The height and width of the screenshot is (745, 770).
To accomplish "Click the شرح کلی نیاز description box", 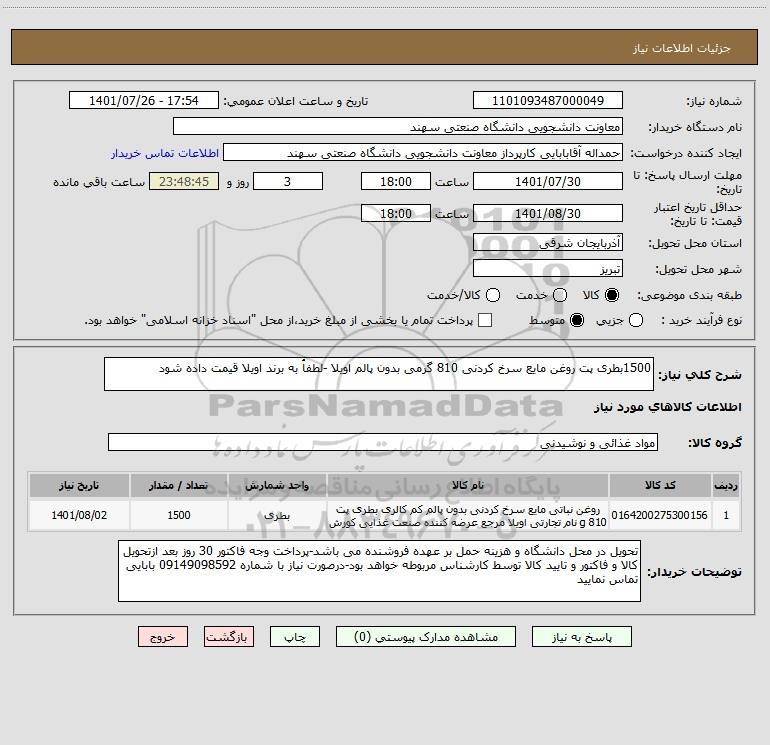I will click(379, 374).
